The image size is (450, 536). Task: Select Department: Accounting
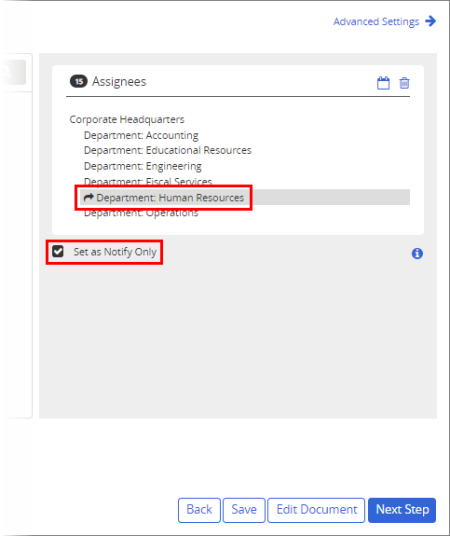click(x=141, y=135)
